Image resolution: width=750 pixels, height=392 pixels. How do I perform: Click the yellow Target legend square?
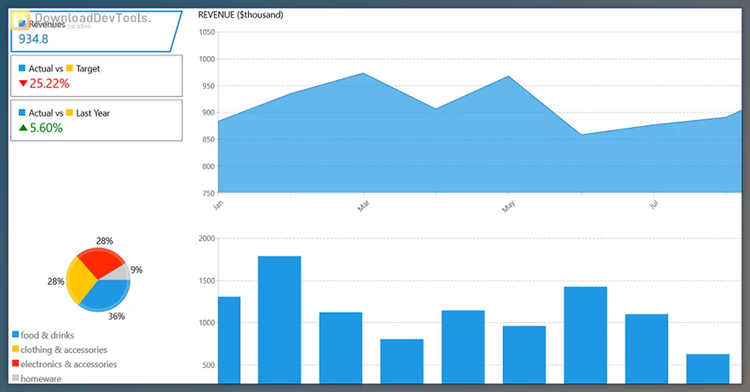point(69,68)
